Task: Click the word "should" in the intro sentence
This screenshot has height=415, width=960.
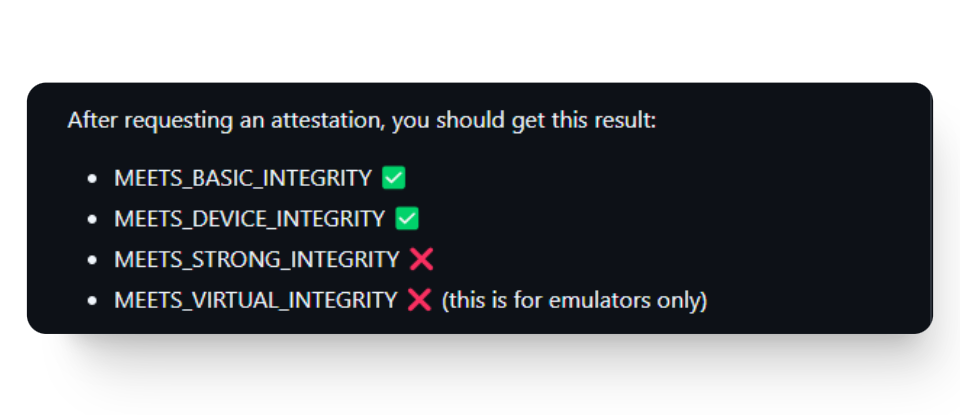Action: 464,121
